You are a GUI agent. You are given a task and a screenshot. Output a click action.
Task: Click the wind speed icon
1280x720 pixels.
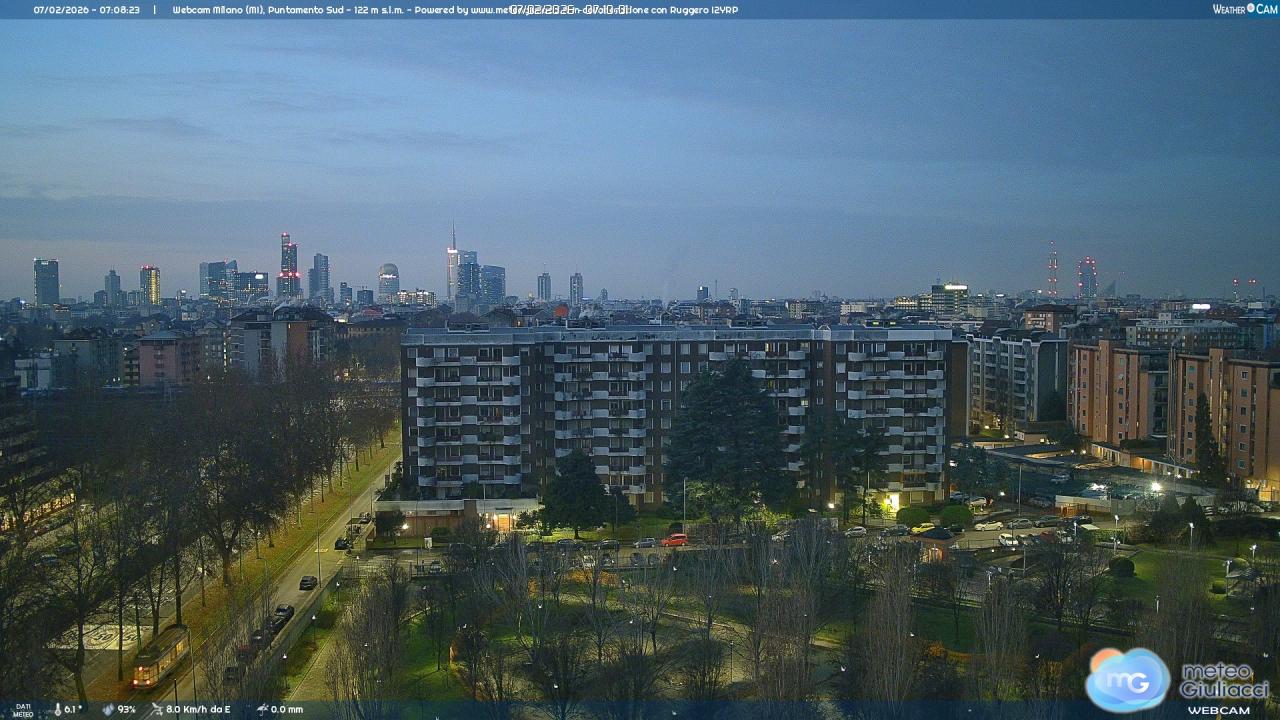tap(157, 710)
